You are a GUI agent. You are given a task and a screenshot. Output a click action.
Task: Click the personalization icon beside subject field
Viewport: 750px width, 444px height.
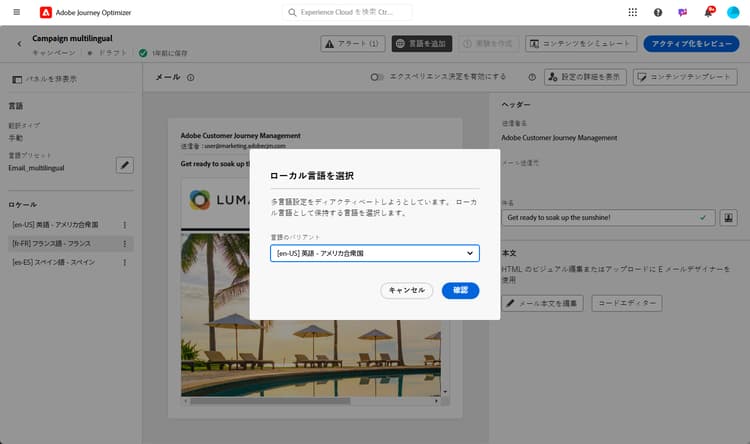pos(728,218)
